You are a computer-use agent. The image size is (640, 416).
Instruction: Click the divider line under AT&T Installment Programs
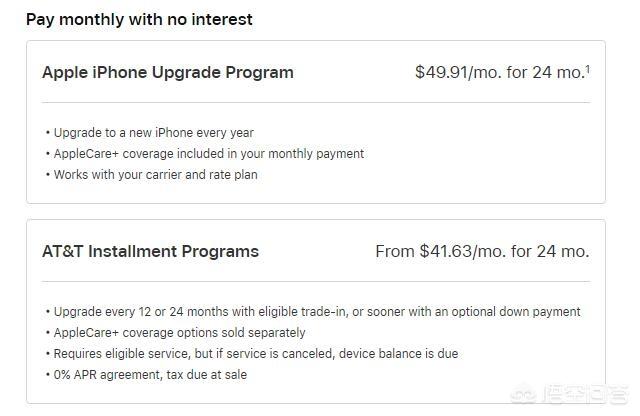(x=315, y=282)
